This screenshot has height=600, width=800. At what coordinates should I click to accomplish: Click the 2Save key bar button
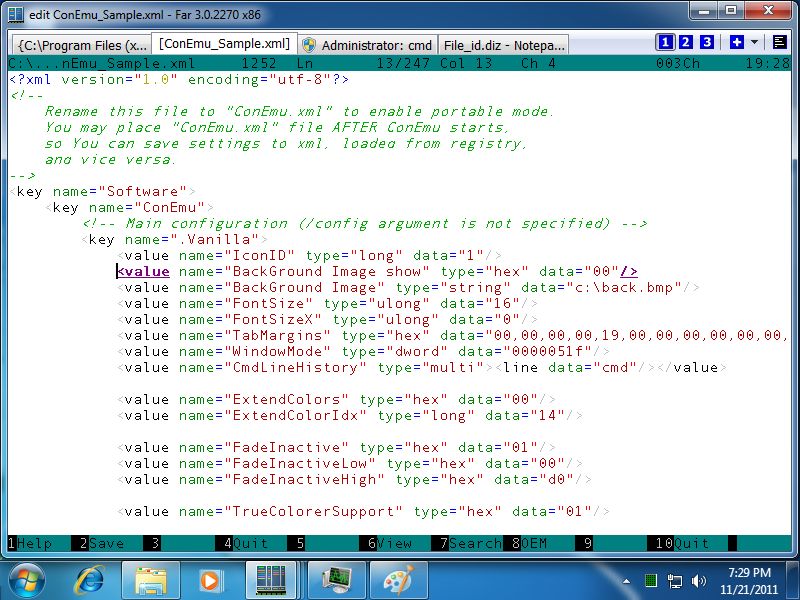tap(104, 543)
